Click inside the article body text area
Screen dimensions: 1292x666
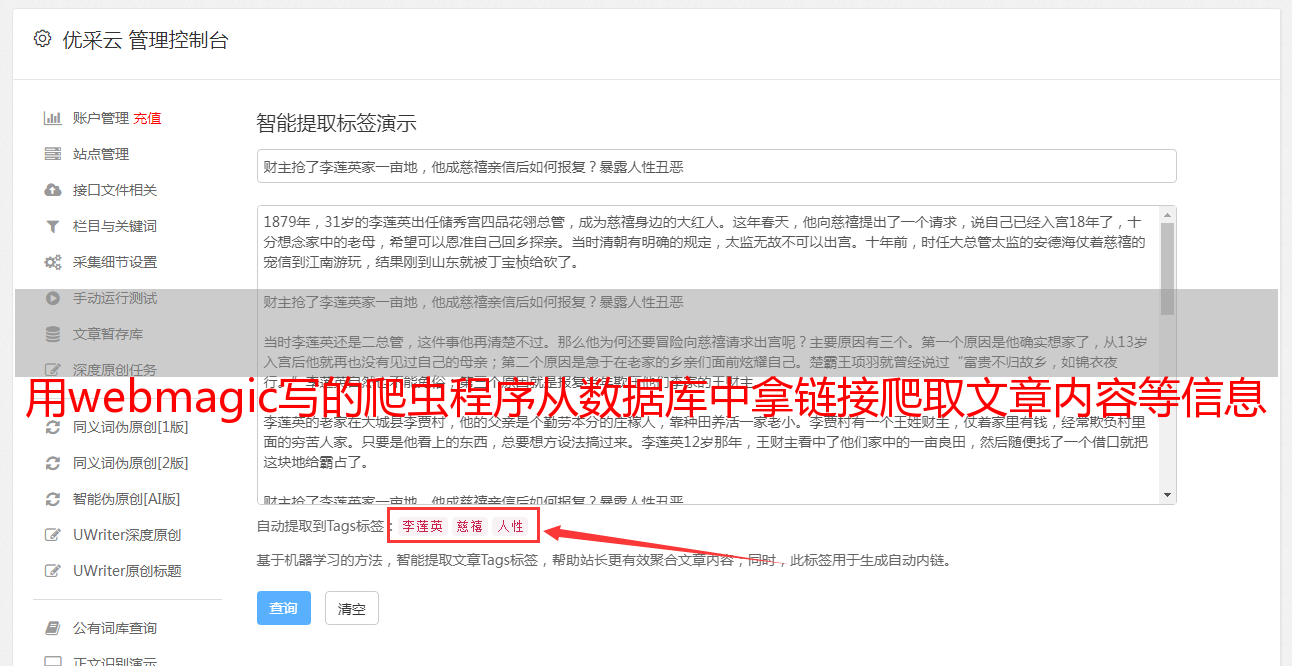click(708, 355)
